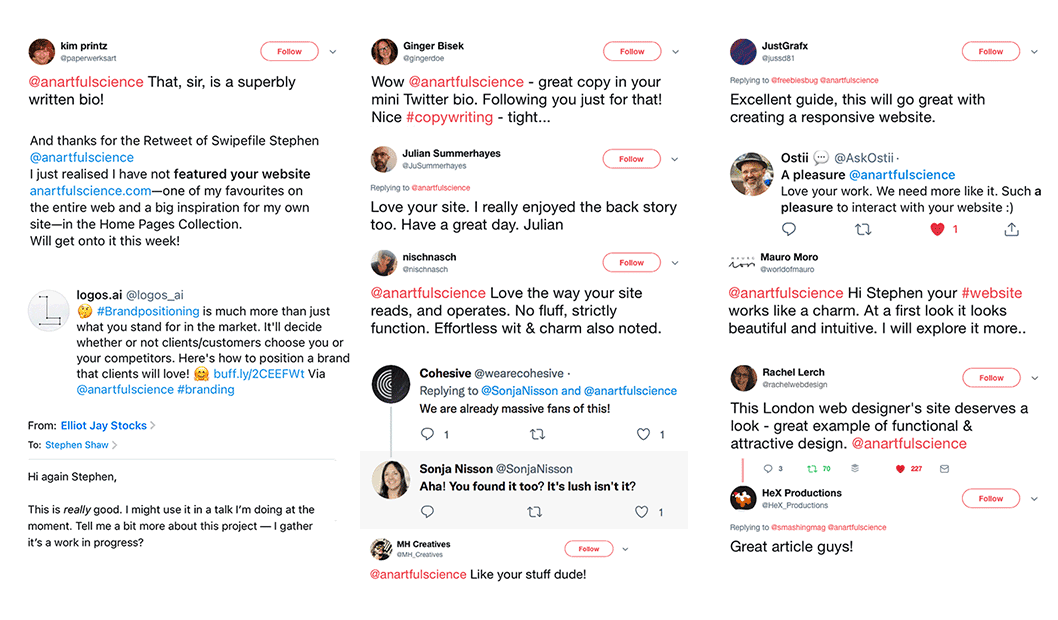Open the anartfulscience.com link
The width and height of the screenshot is (1058, 620).
(90, 191)
